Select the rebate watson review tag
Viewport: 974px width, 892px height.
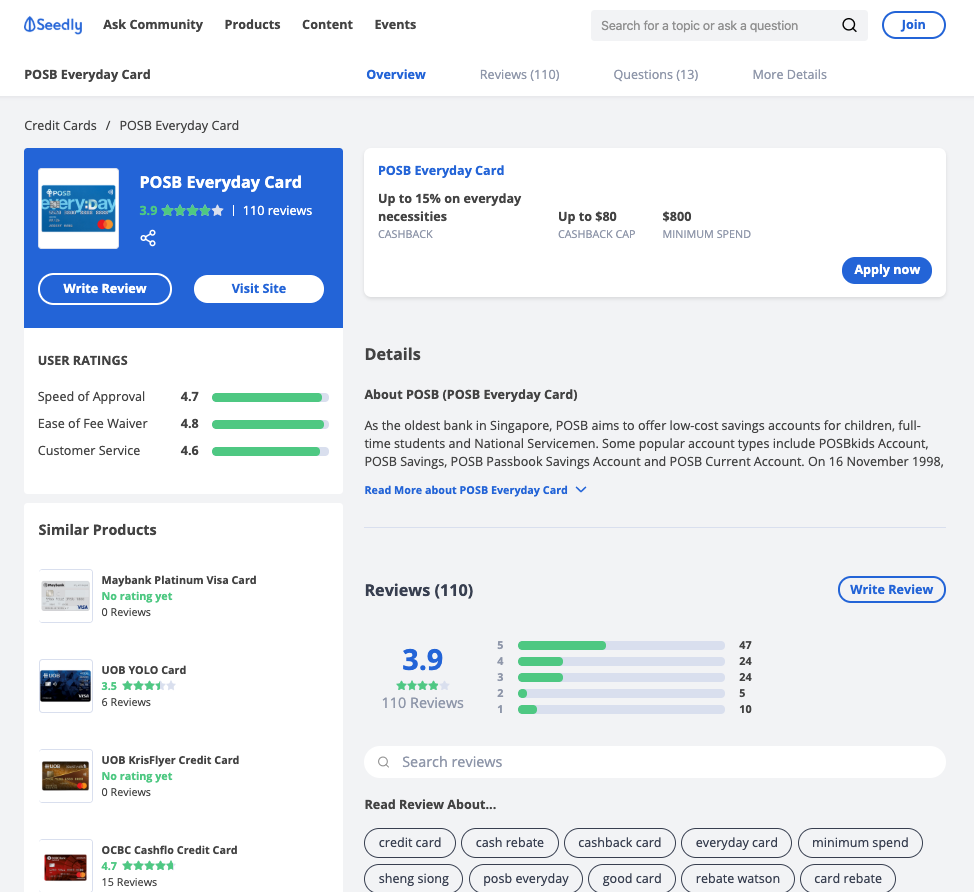[737, 878]
